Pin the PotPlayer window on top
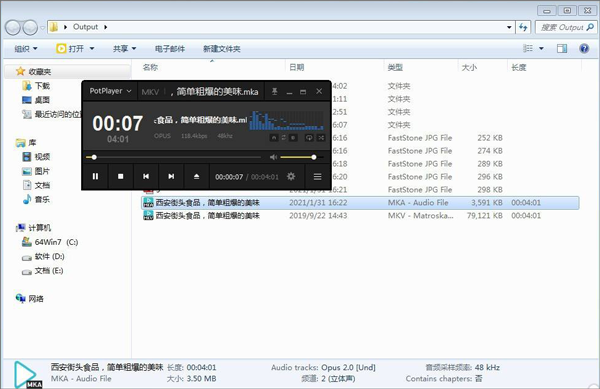The image size is (600, 389). (274, 91)
